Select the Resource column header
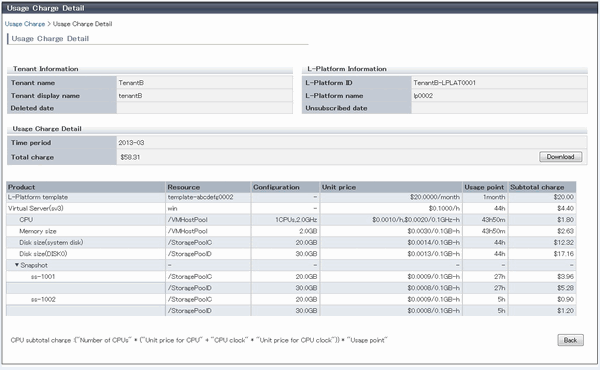 click(208, 187)
